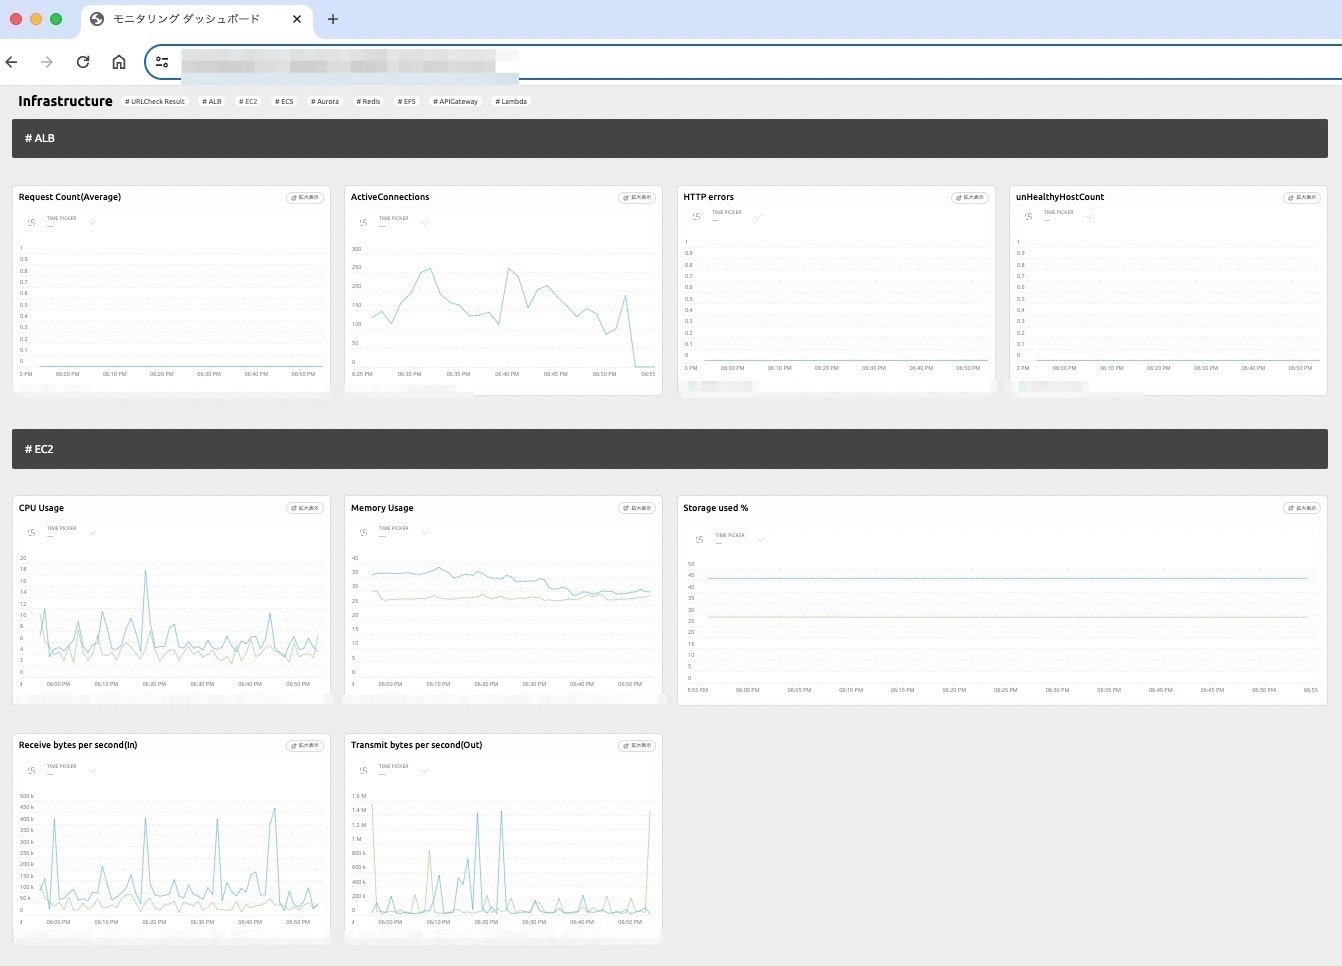This screenshot has width=1342, height=966.
Task: Go to browser home page icon
Action: pyautogui.click(x=119, y=62)
